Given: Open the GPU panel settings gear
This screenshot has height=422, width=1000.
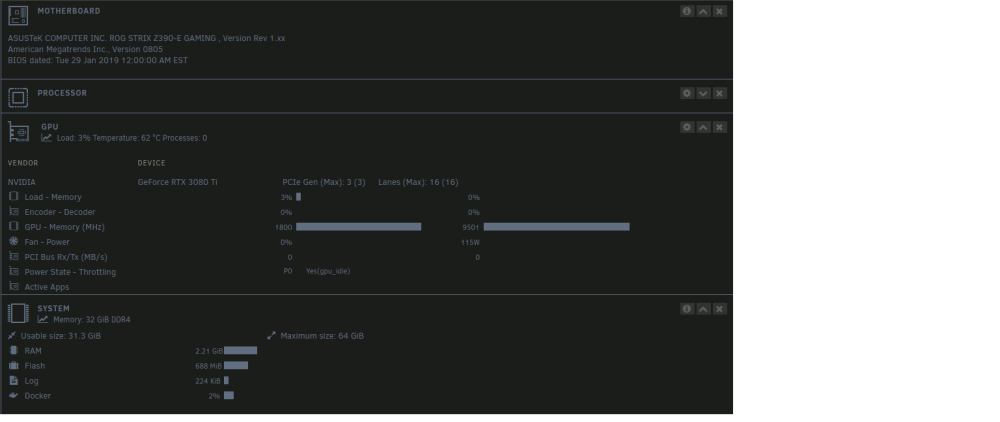Looking at the screenshot, I should click(687, 127).
